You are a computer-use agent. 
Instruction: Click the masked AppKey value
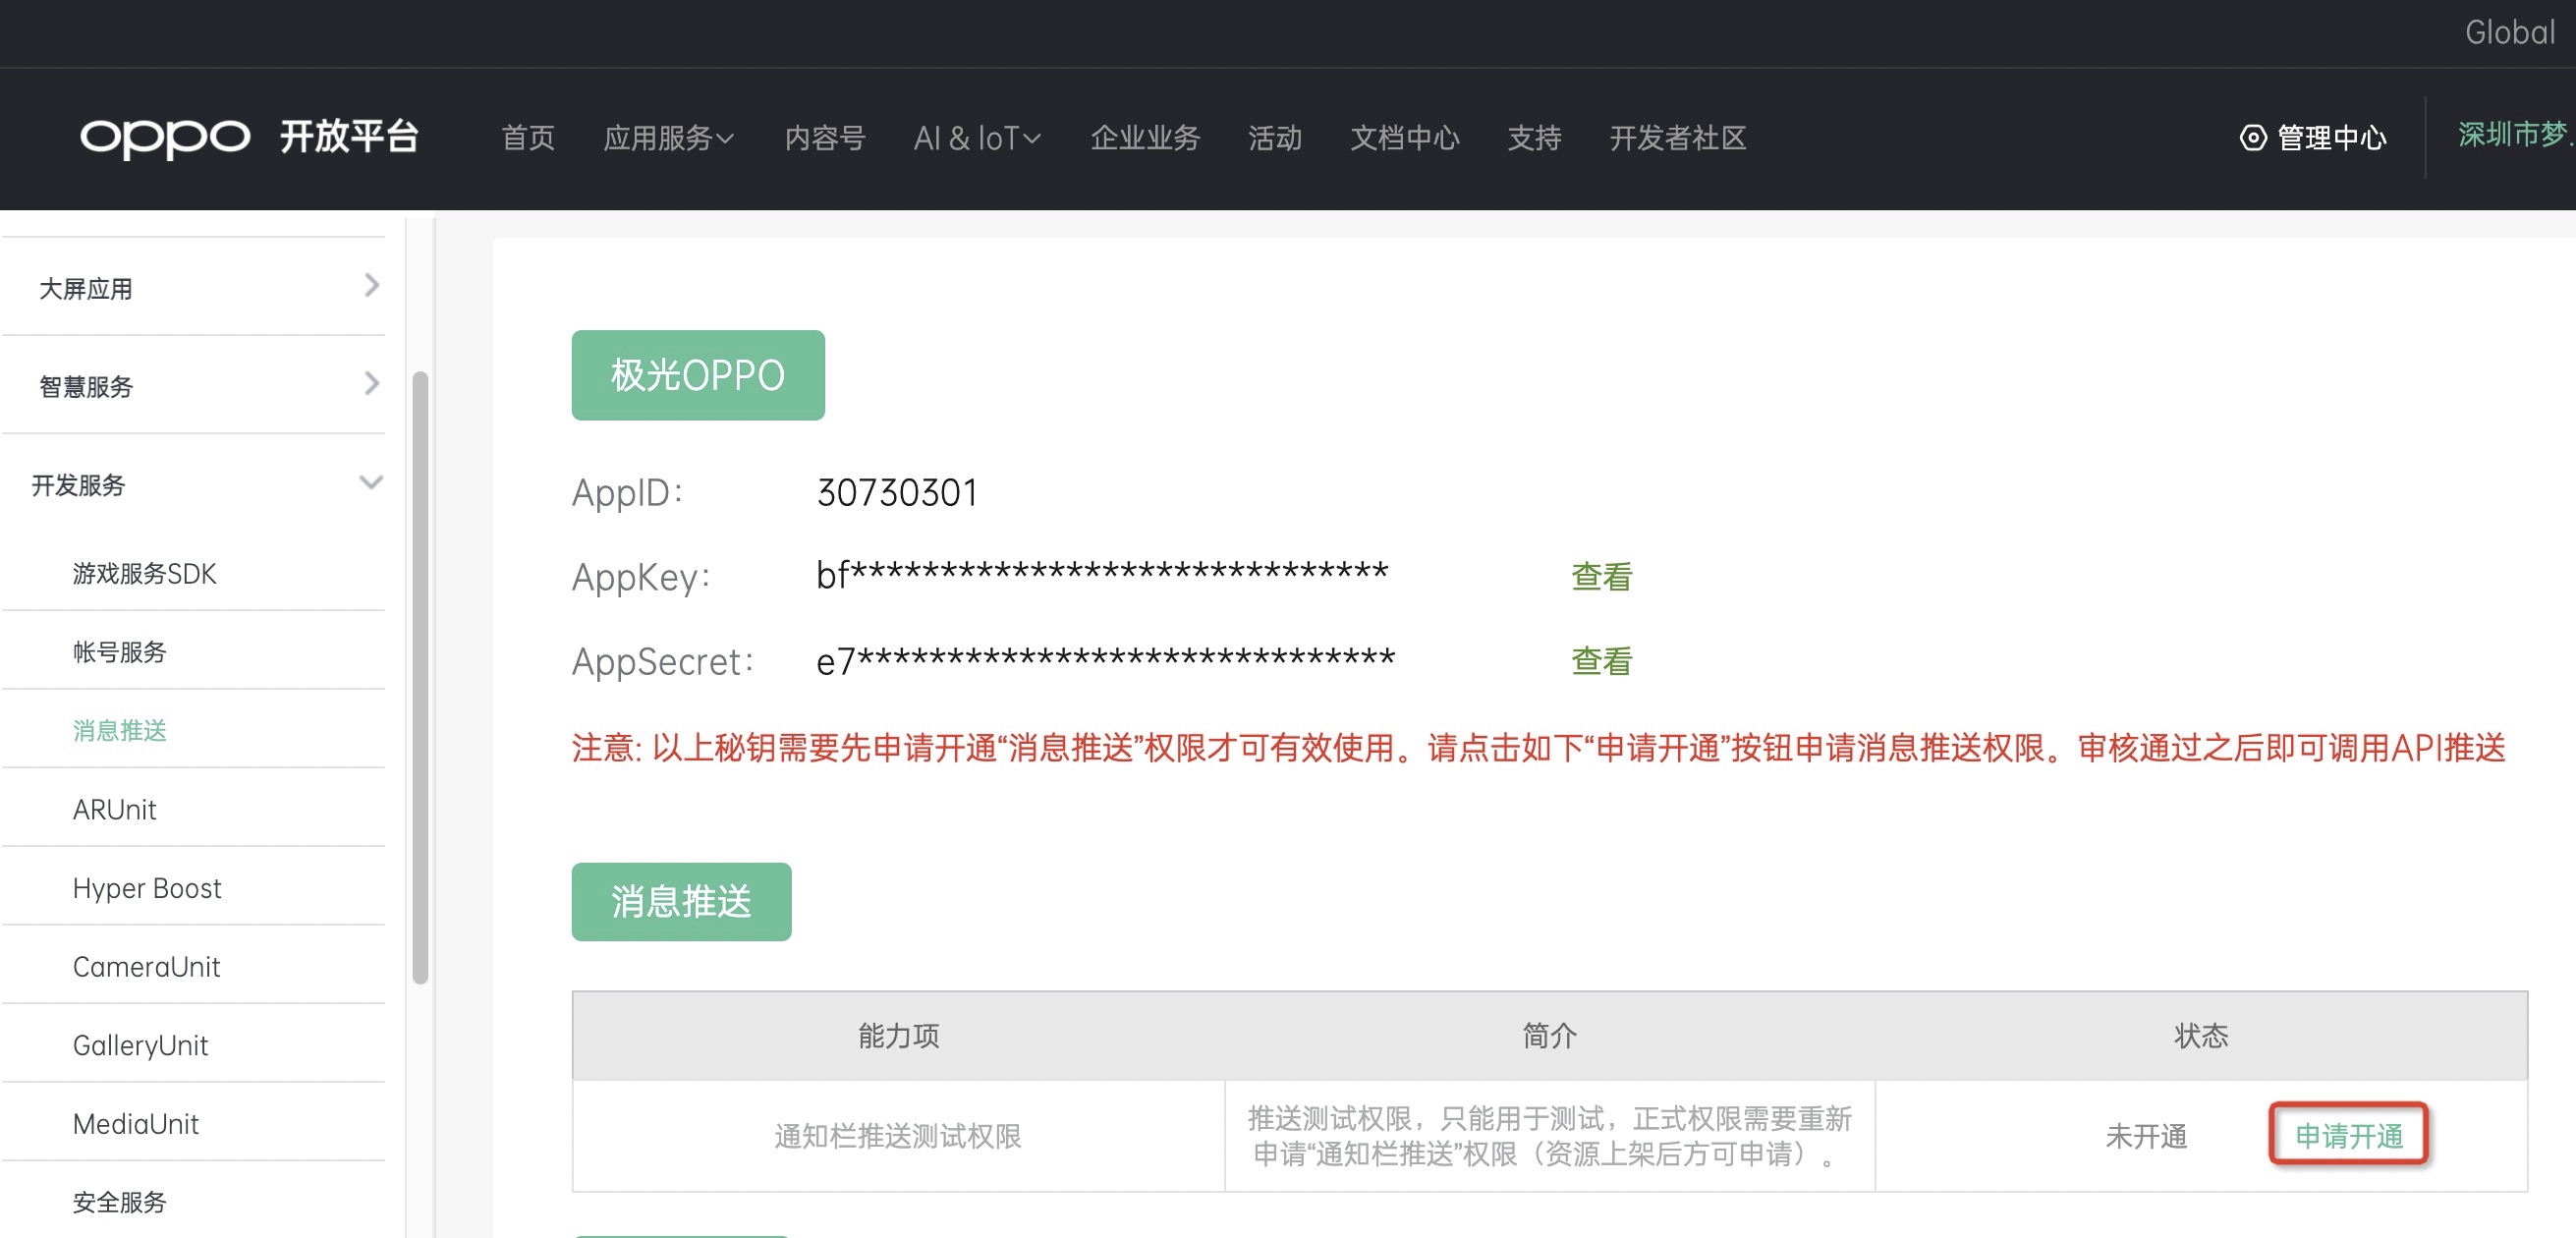click(x=1102, y=575)
